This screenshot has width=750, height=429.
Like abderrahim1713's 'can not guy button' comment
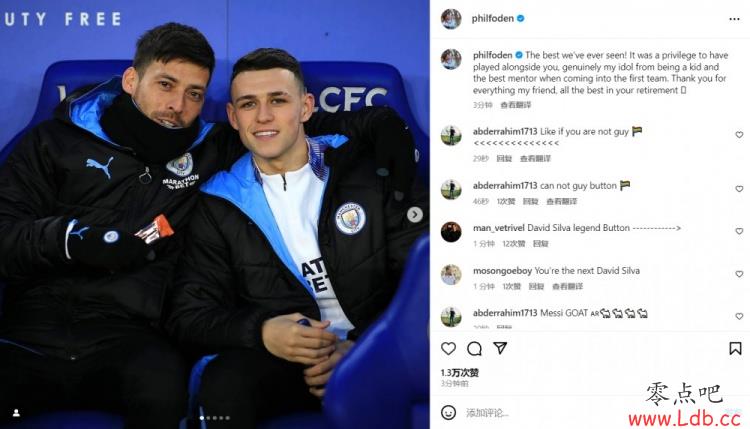[x=739, y=189]
